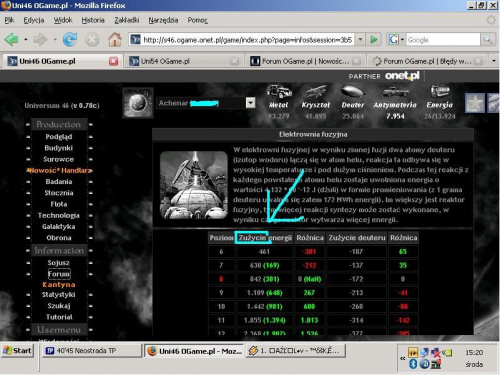This screenshot has height=375, width=500.
Task: Switch to the Uni54 OGame.pl tab
Action: (x=182, y=61)
